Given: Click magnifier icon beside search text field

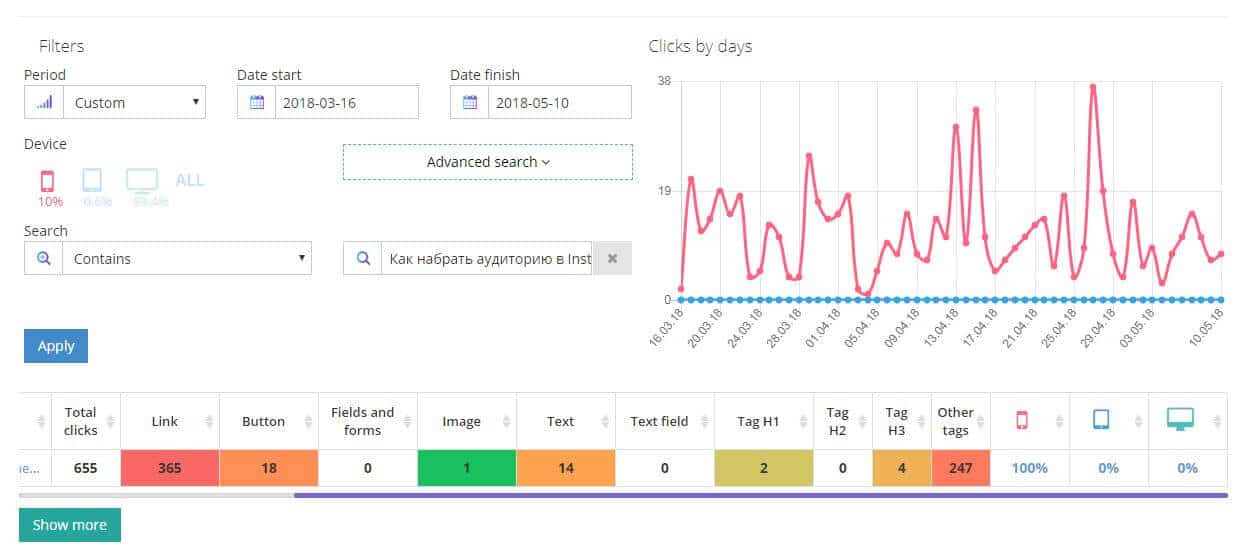Looking at the screenshot, I should (362, 258).
